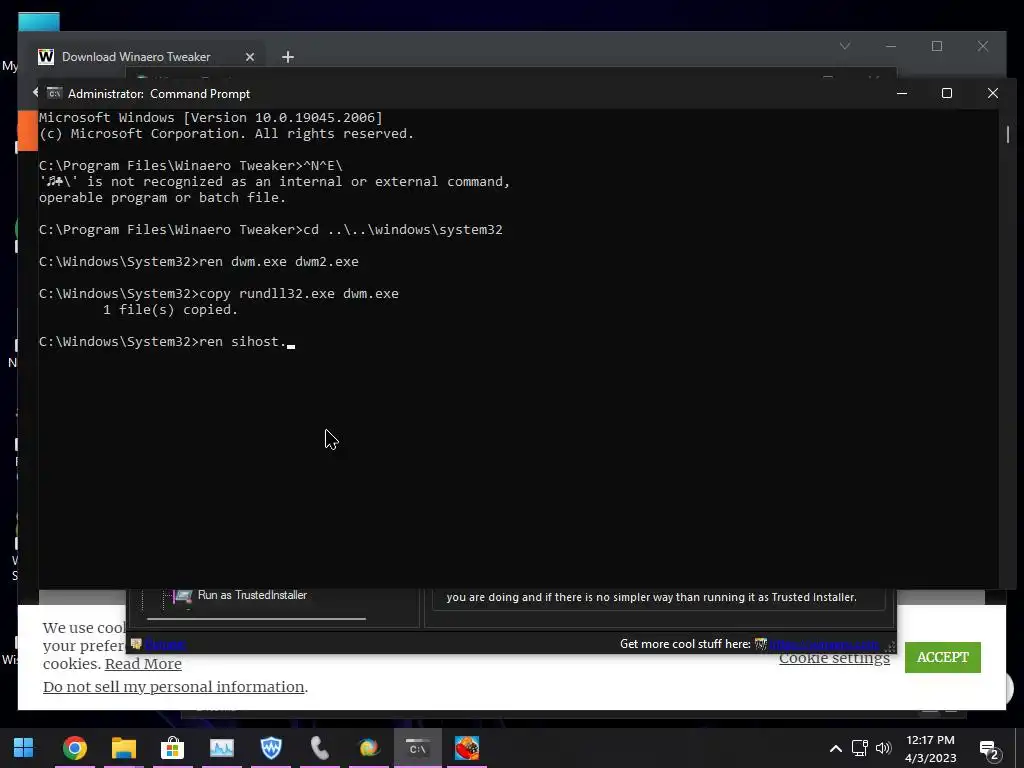The image size is (1024, 768).
Task: Open a new browser tab
Action: click(x=288, y=57)
